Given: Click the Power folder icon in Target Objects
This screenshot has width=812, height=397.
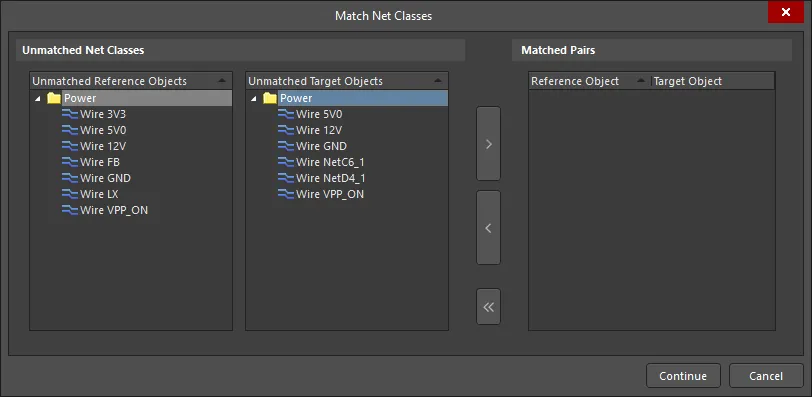Looking at the screenshot, I should click(270, 98).
